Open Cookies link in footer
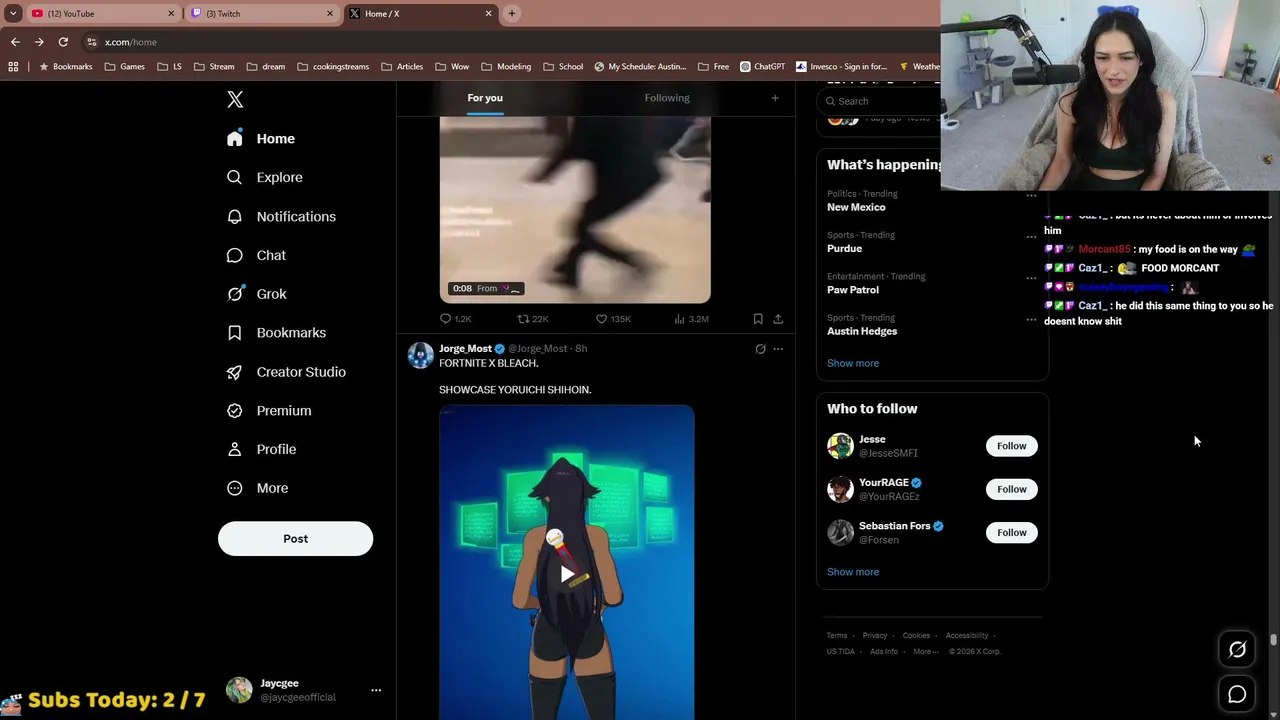The width and height of the screenshot is (1280, 720). [x=916, y=636]
